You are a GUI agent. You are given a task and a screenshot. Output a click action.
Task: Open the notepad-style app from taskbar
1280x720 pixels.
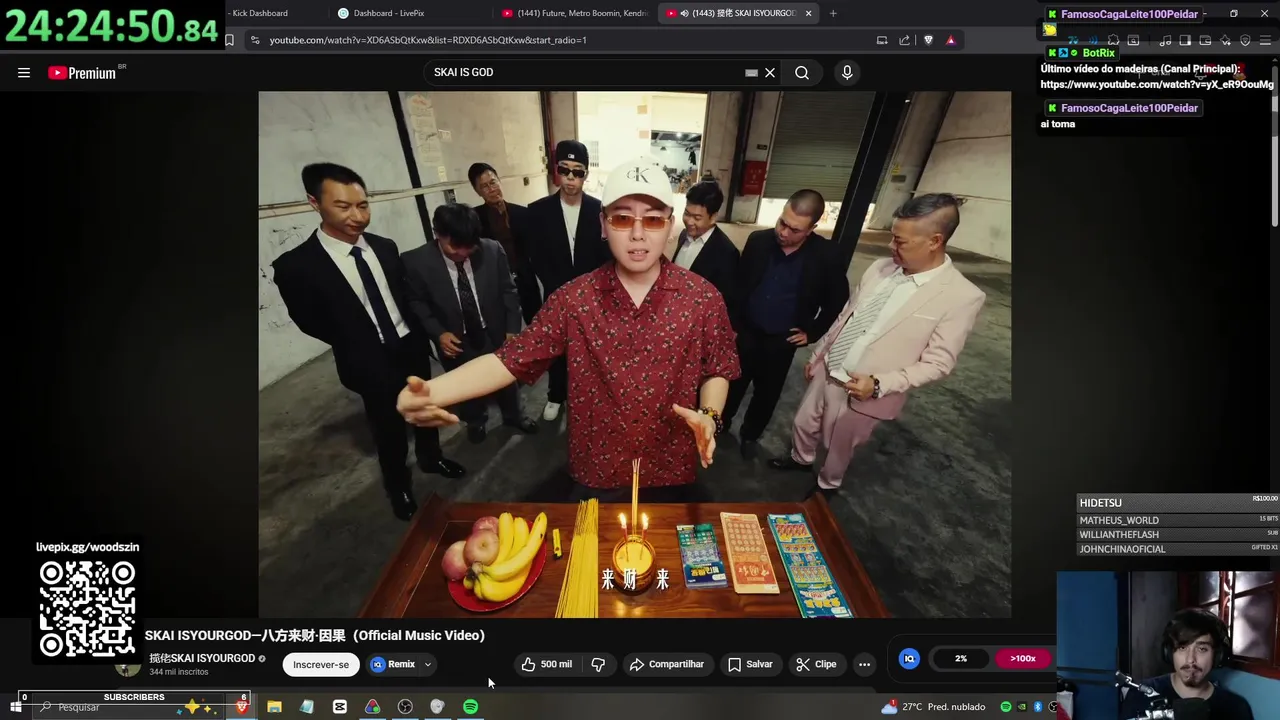tap(307, 707)
